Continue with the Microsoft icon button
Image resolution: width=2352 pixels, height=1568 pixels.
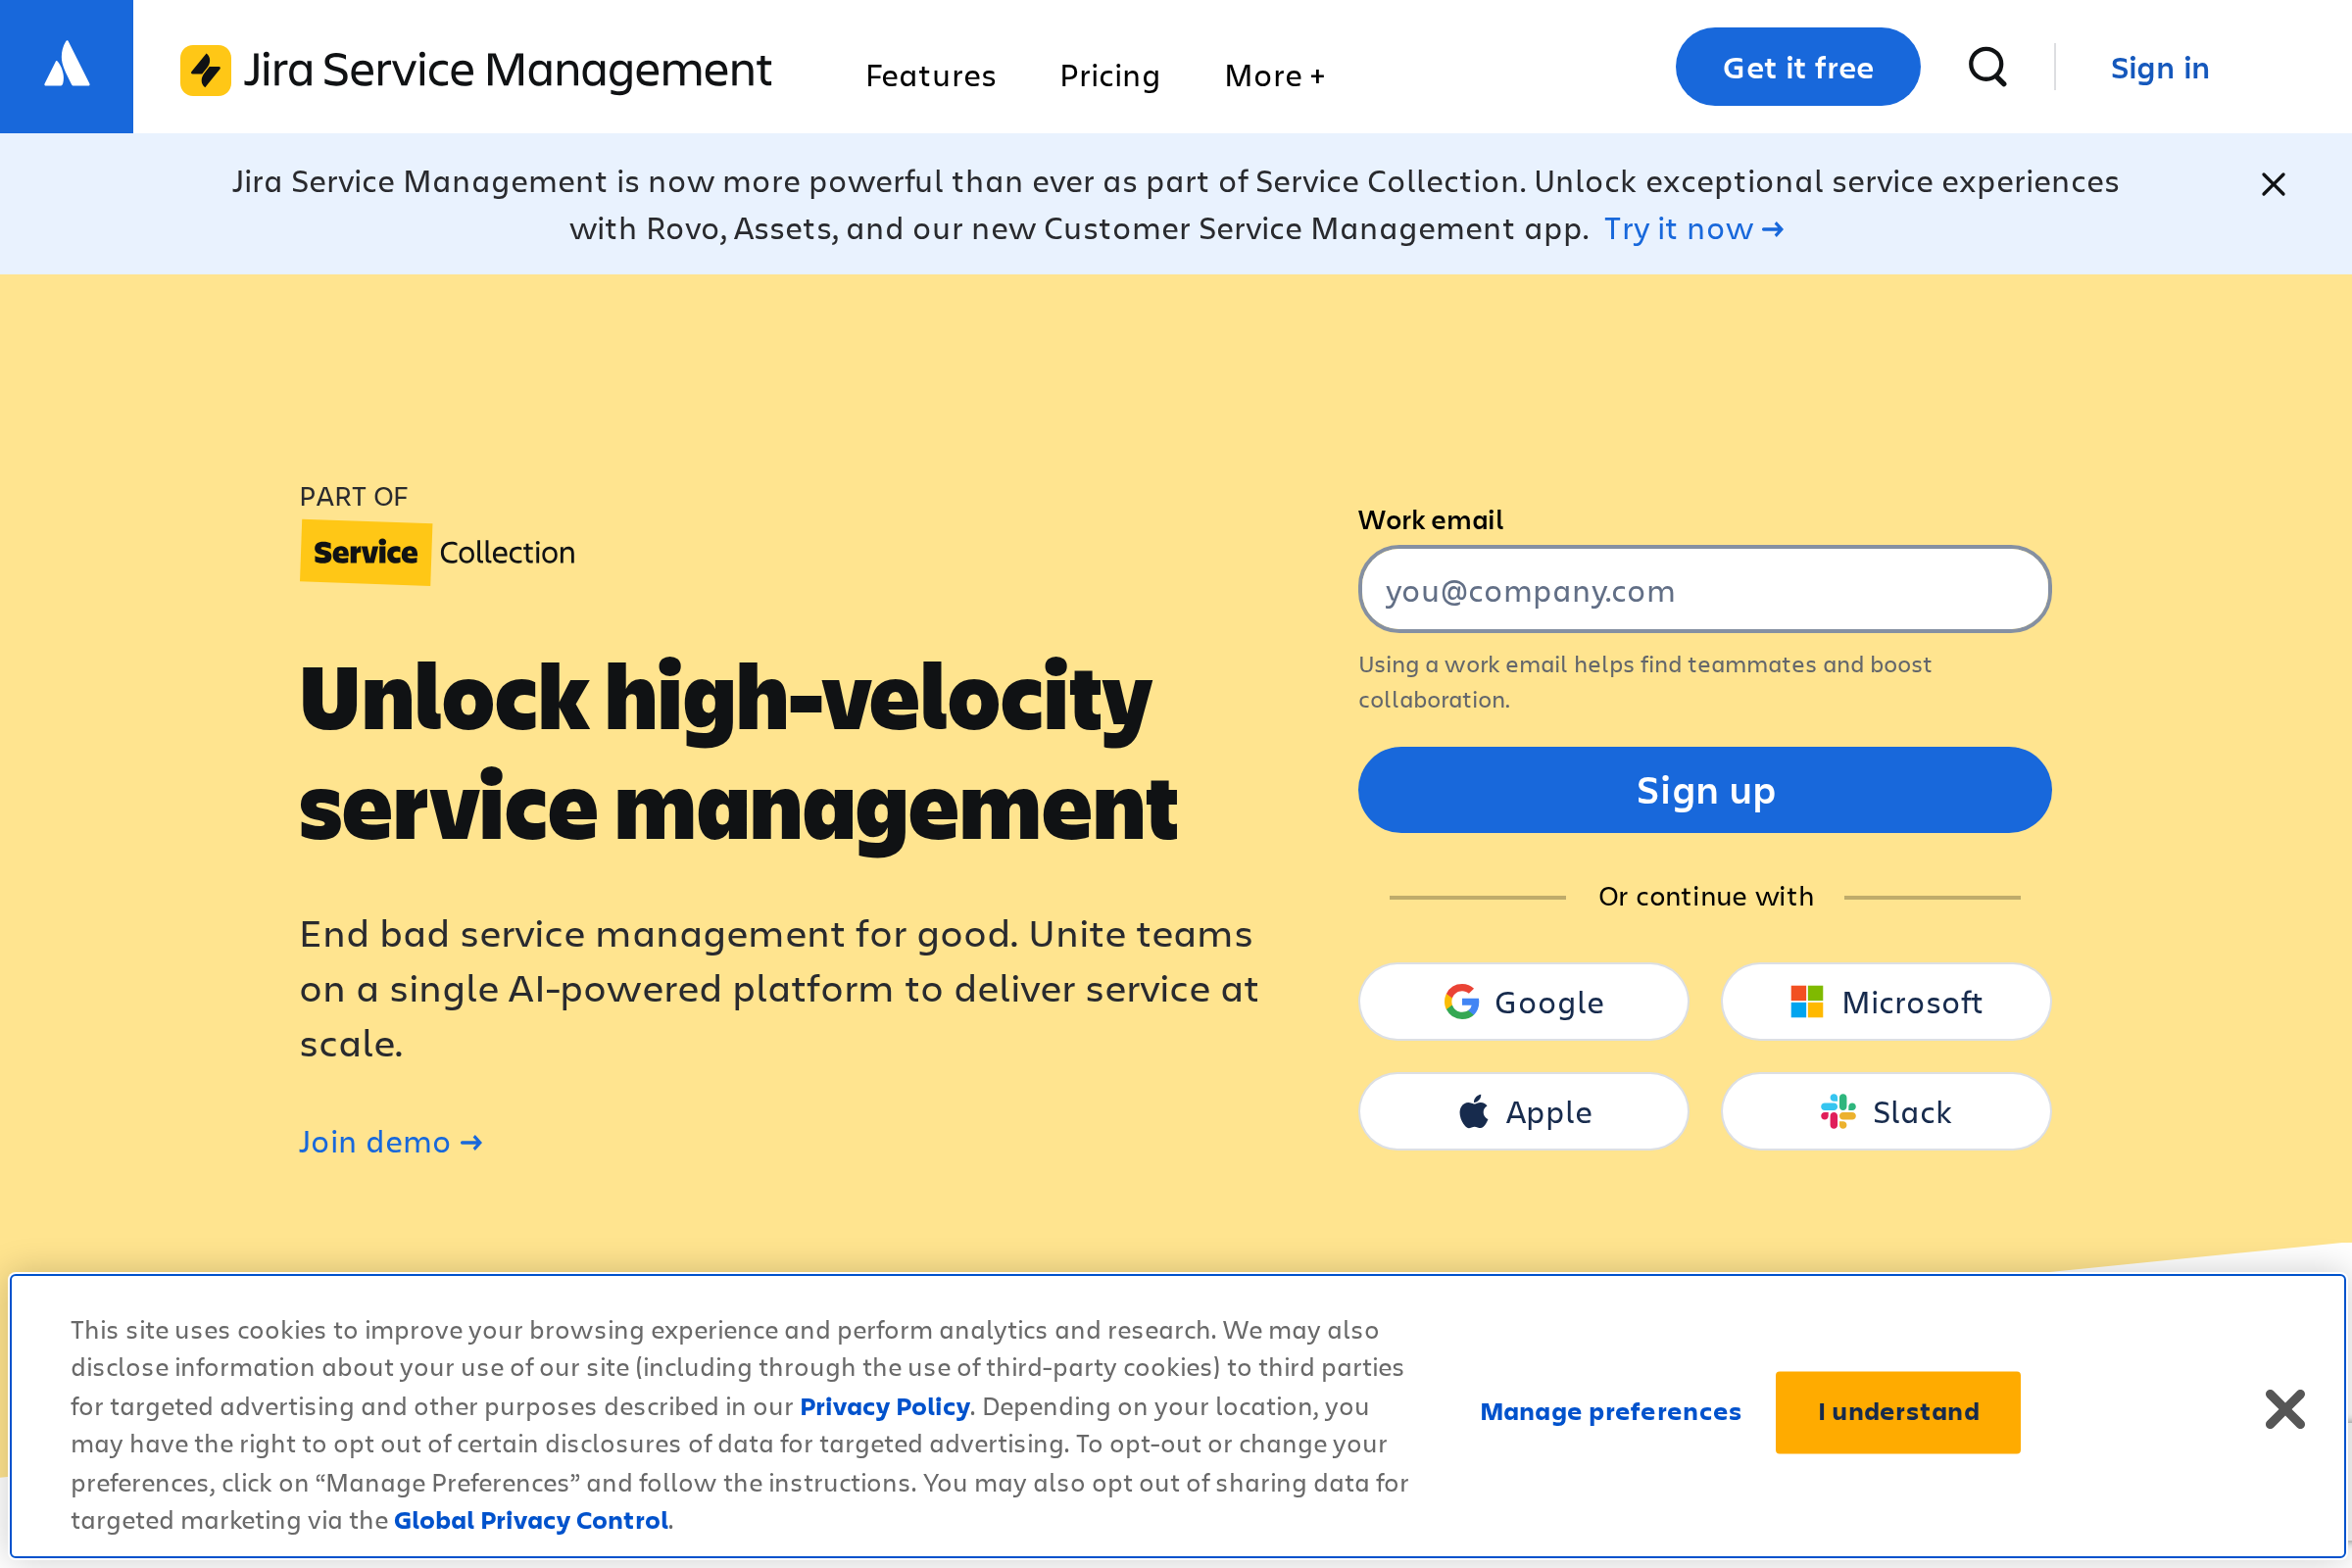coord(1806,1001)
